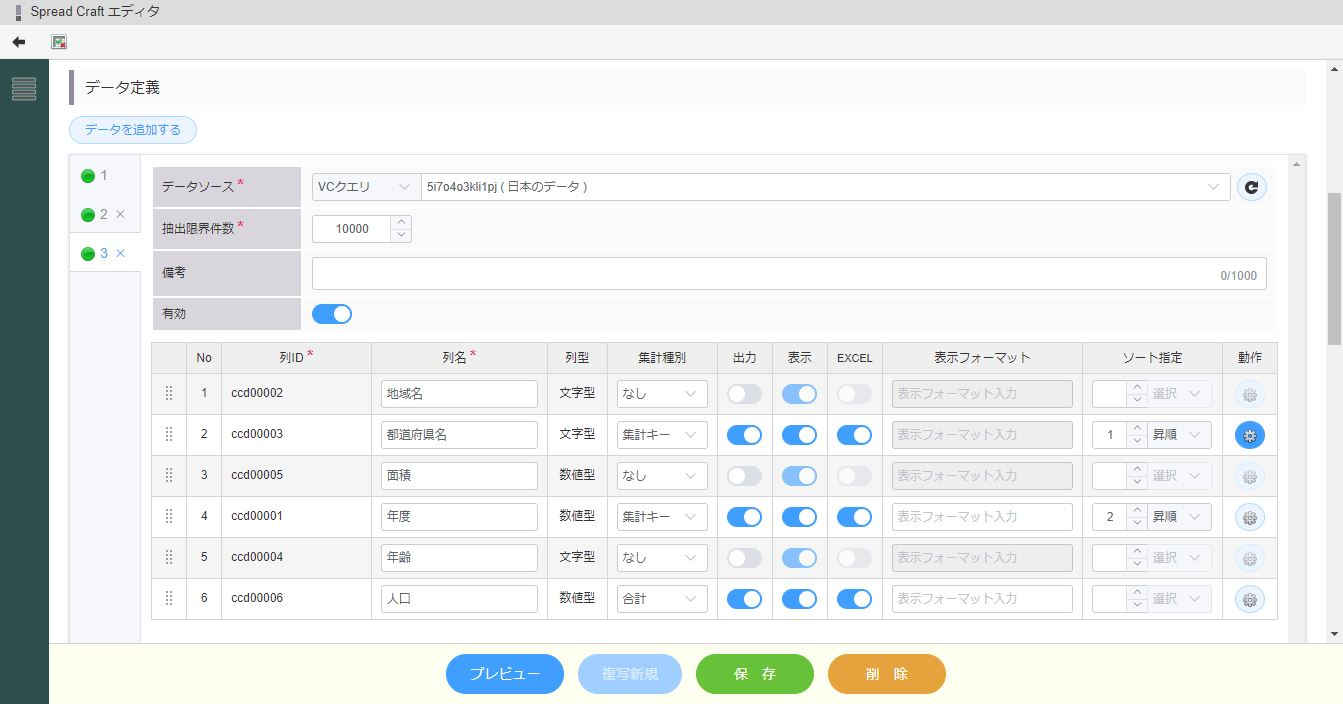Image resolution: width=1343 pixels, height=704 pixels.
Task: Click the Excel export toolbar icon
Action: (x=59, y=42)
